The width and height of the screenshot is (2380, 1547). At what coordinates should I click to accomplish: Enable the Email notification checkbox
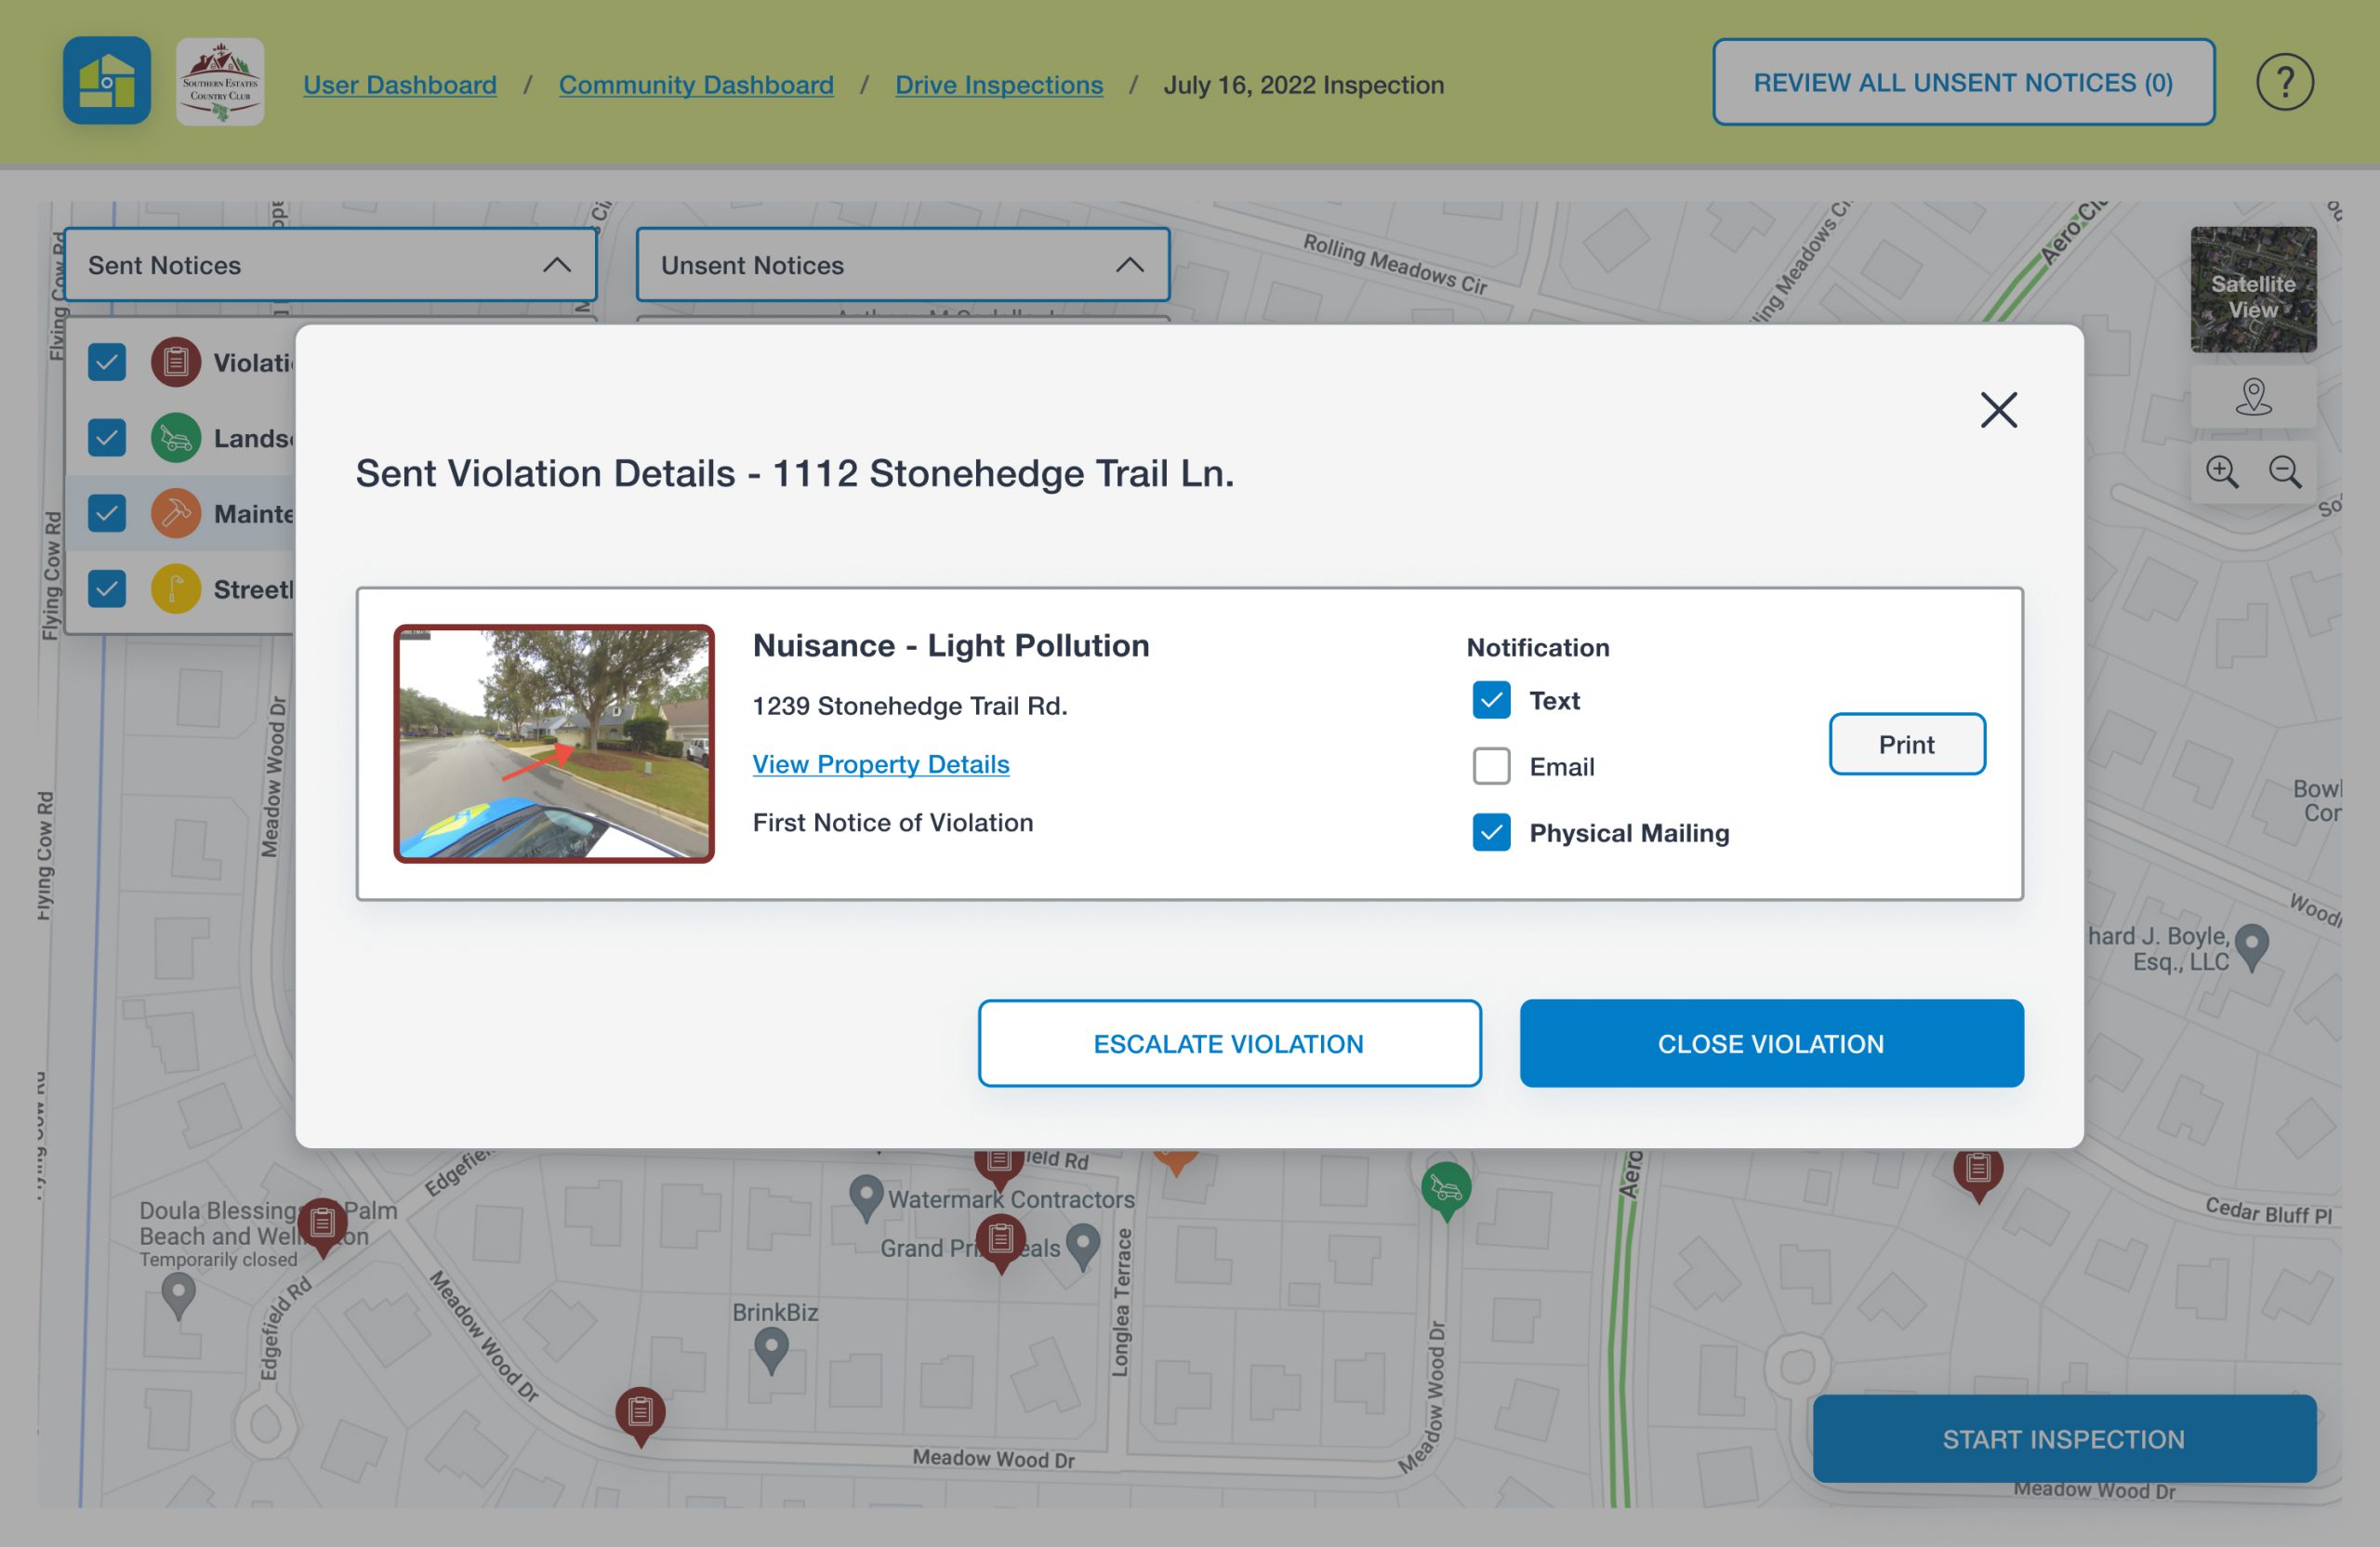coord(1488,765)
